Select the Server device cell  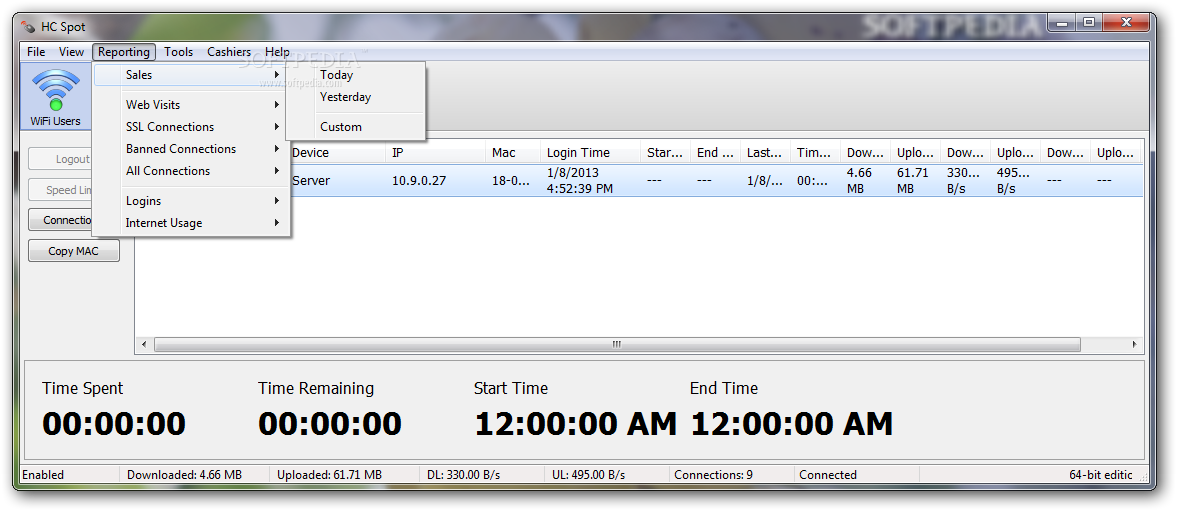tap(311, 181)
